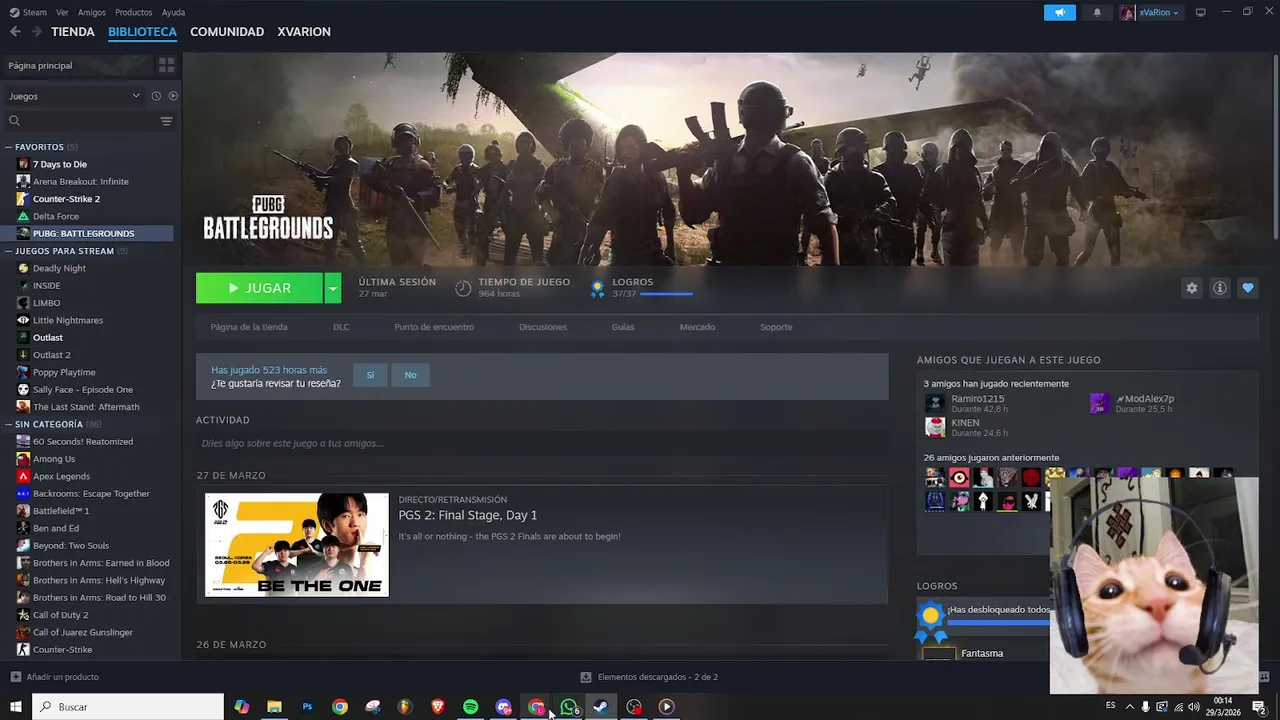Open collections grid view icon
This screenshot has width=1280, height=720.
click(x=167, y=65)
